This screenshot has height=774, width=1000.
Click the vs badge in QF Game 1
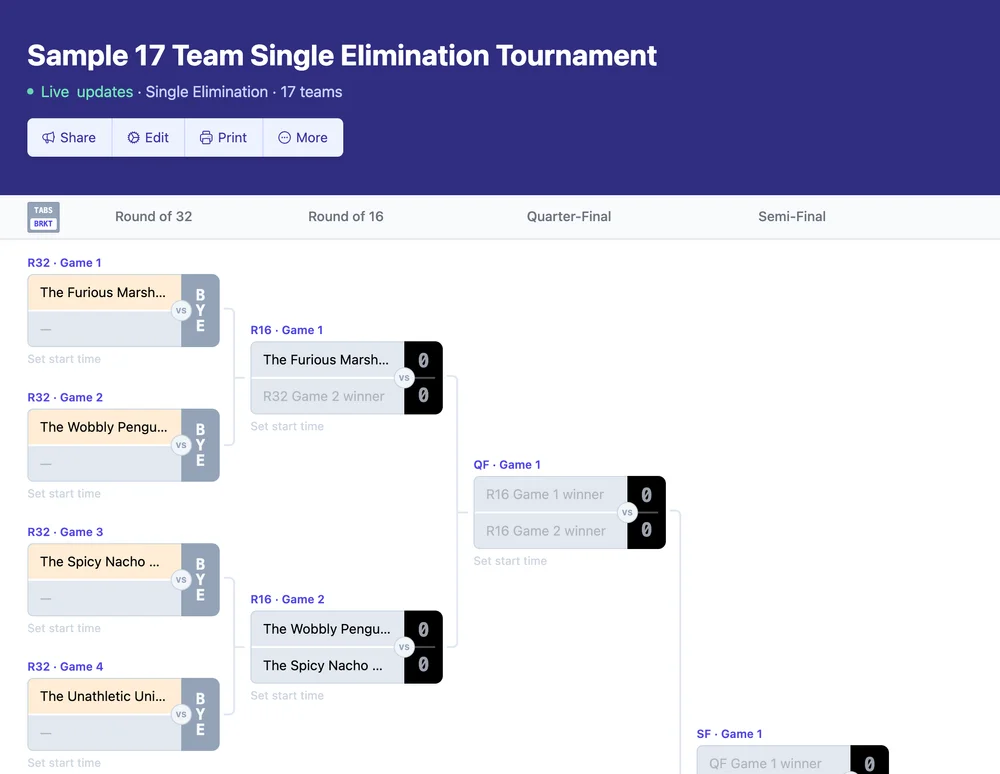pos(627,513)
